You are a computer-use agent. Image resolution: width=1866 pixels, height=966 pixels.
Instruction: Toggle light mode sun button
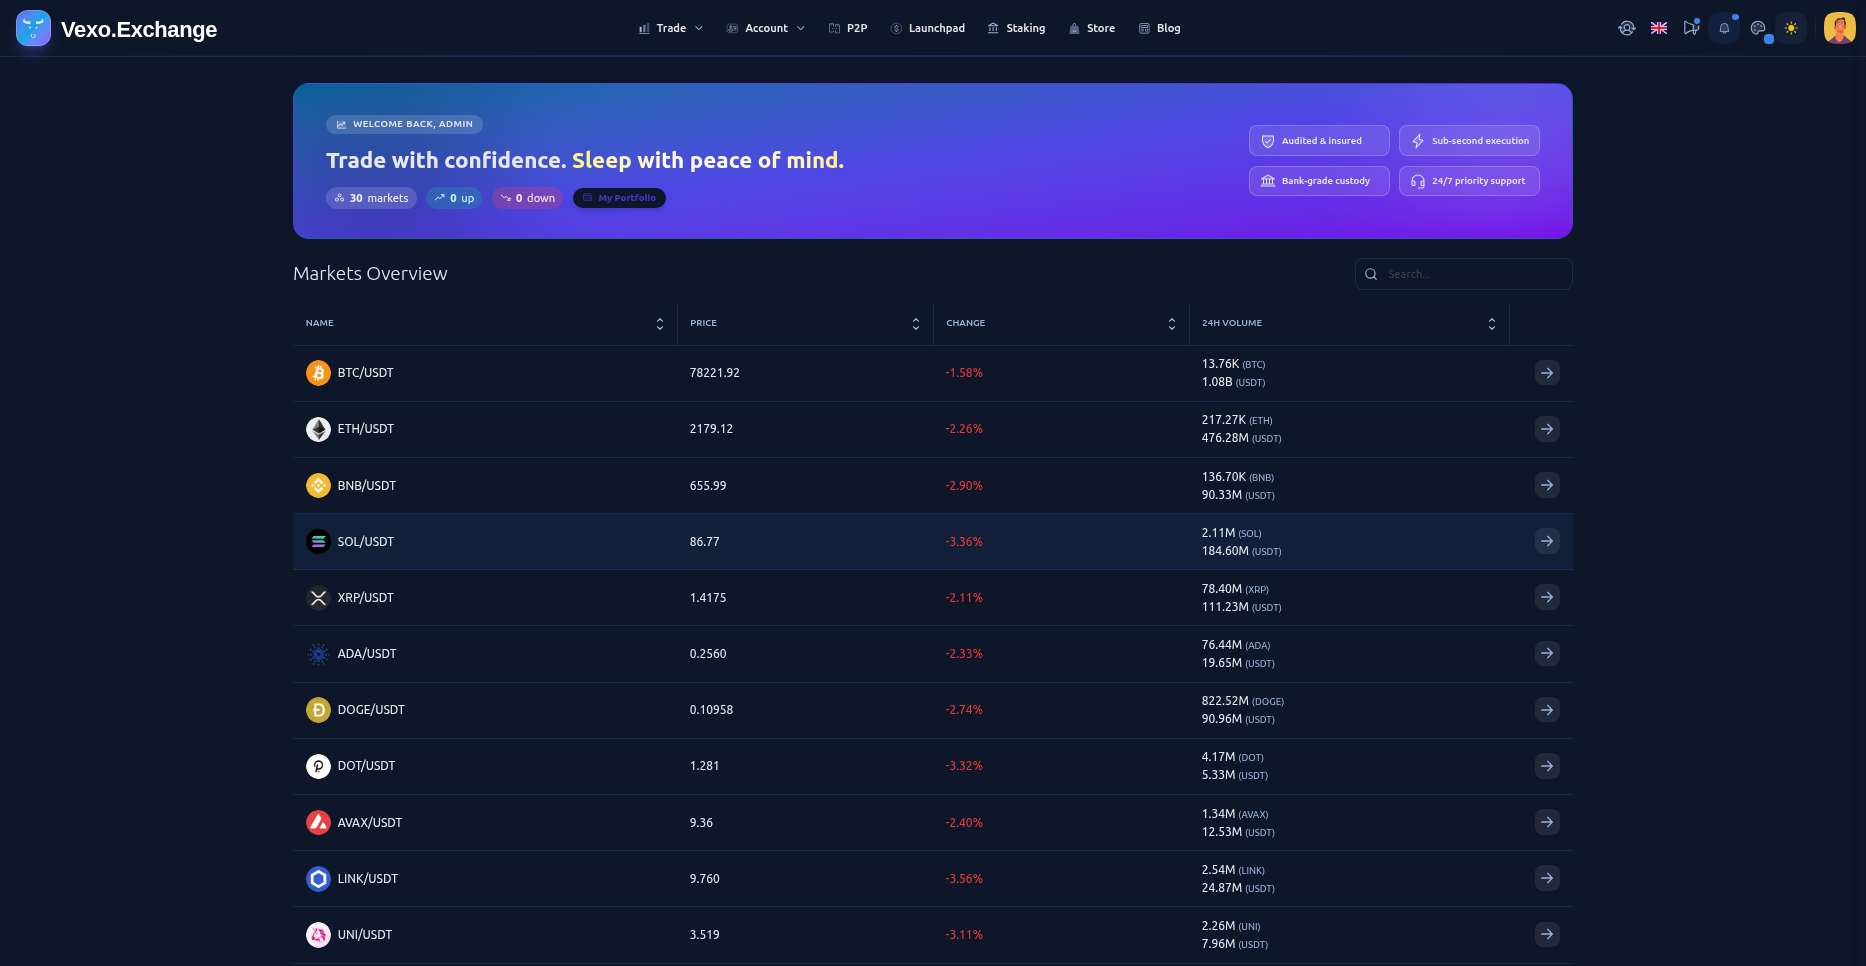coord(1791,28)
